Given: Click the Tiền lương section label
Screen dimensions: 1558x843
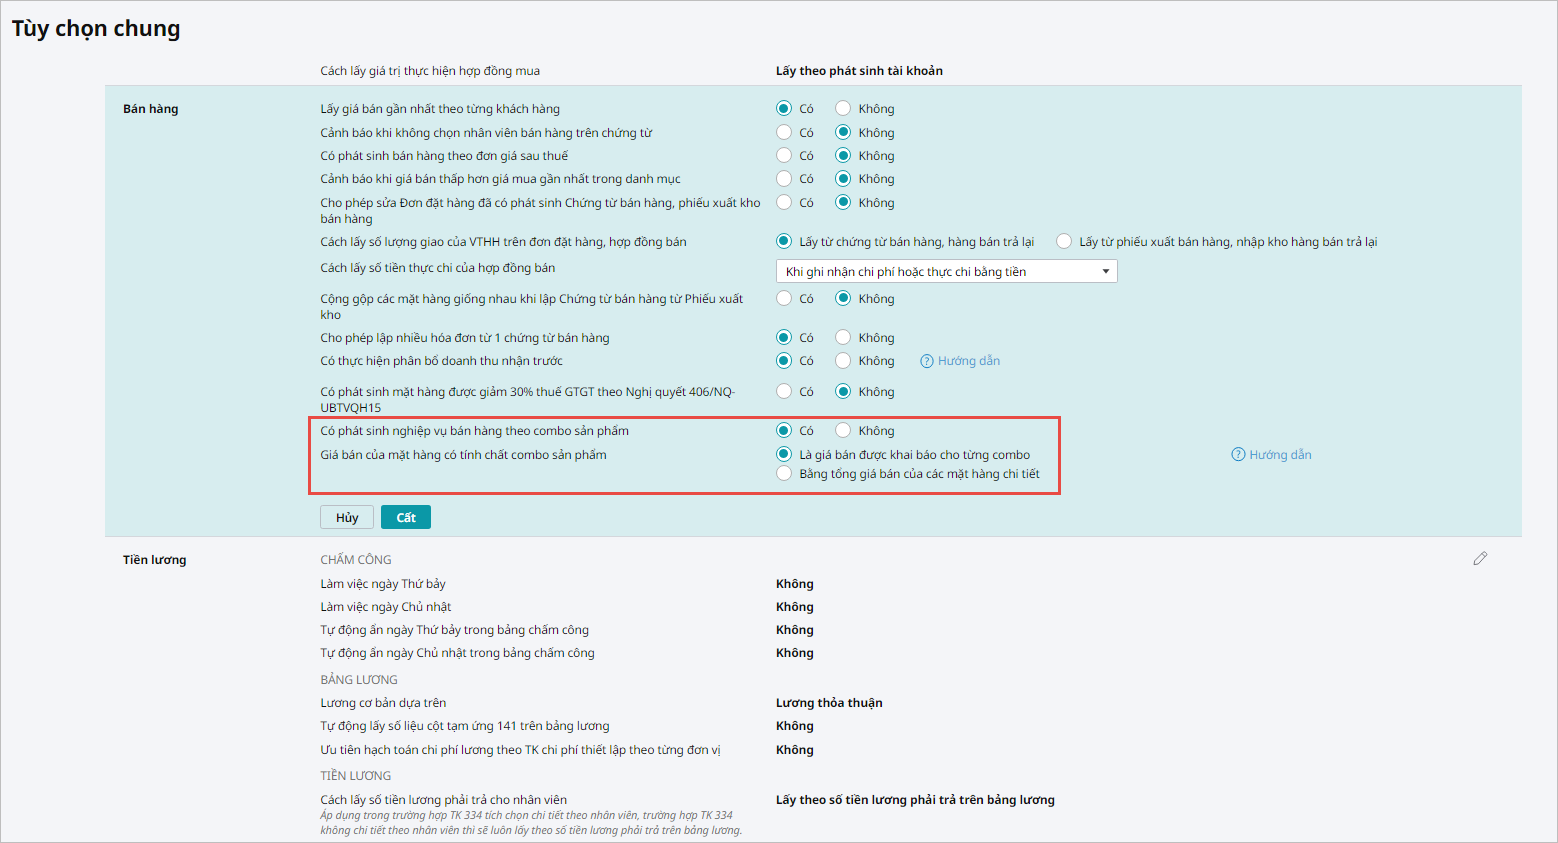Looking at the screenshot, I should [155, 560].
